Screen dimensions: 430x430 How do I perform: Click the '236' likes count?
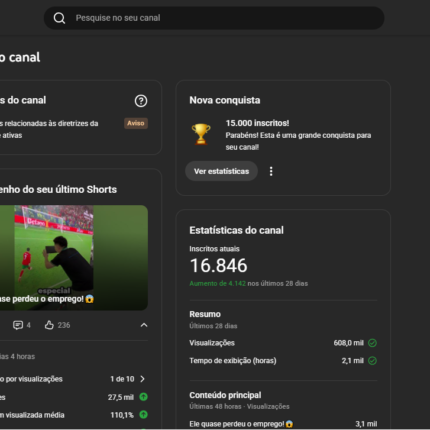click(64, 325)
